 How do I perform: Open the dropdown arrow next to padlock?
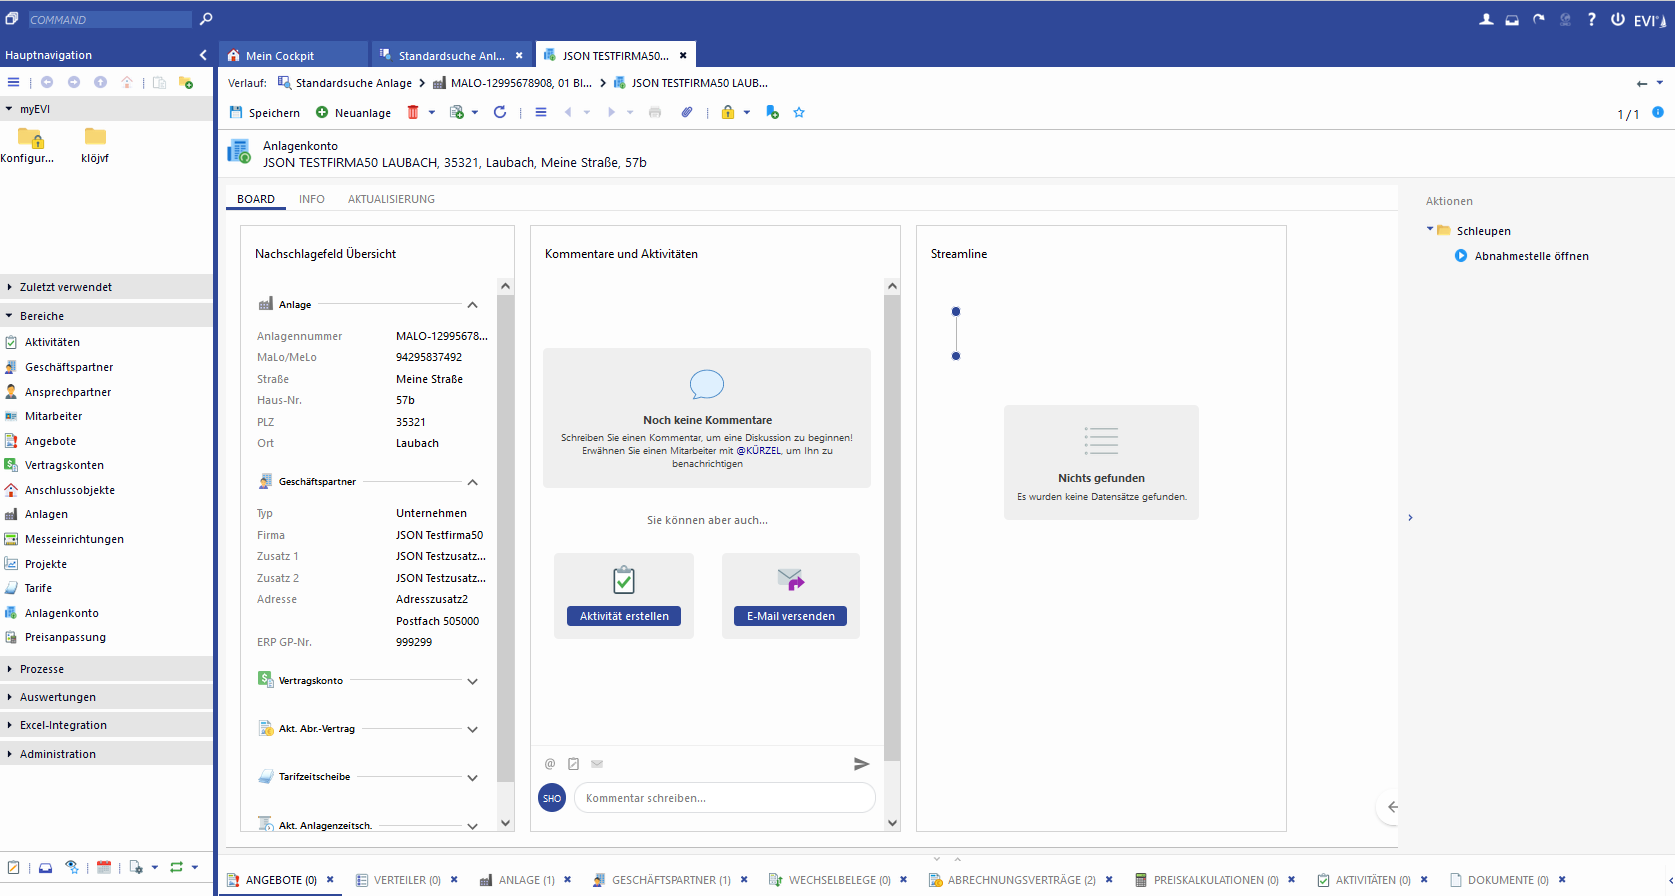[x=747, y=112]
